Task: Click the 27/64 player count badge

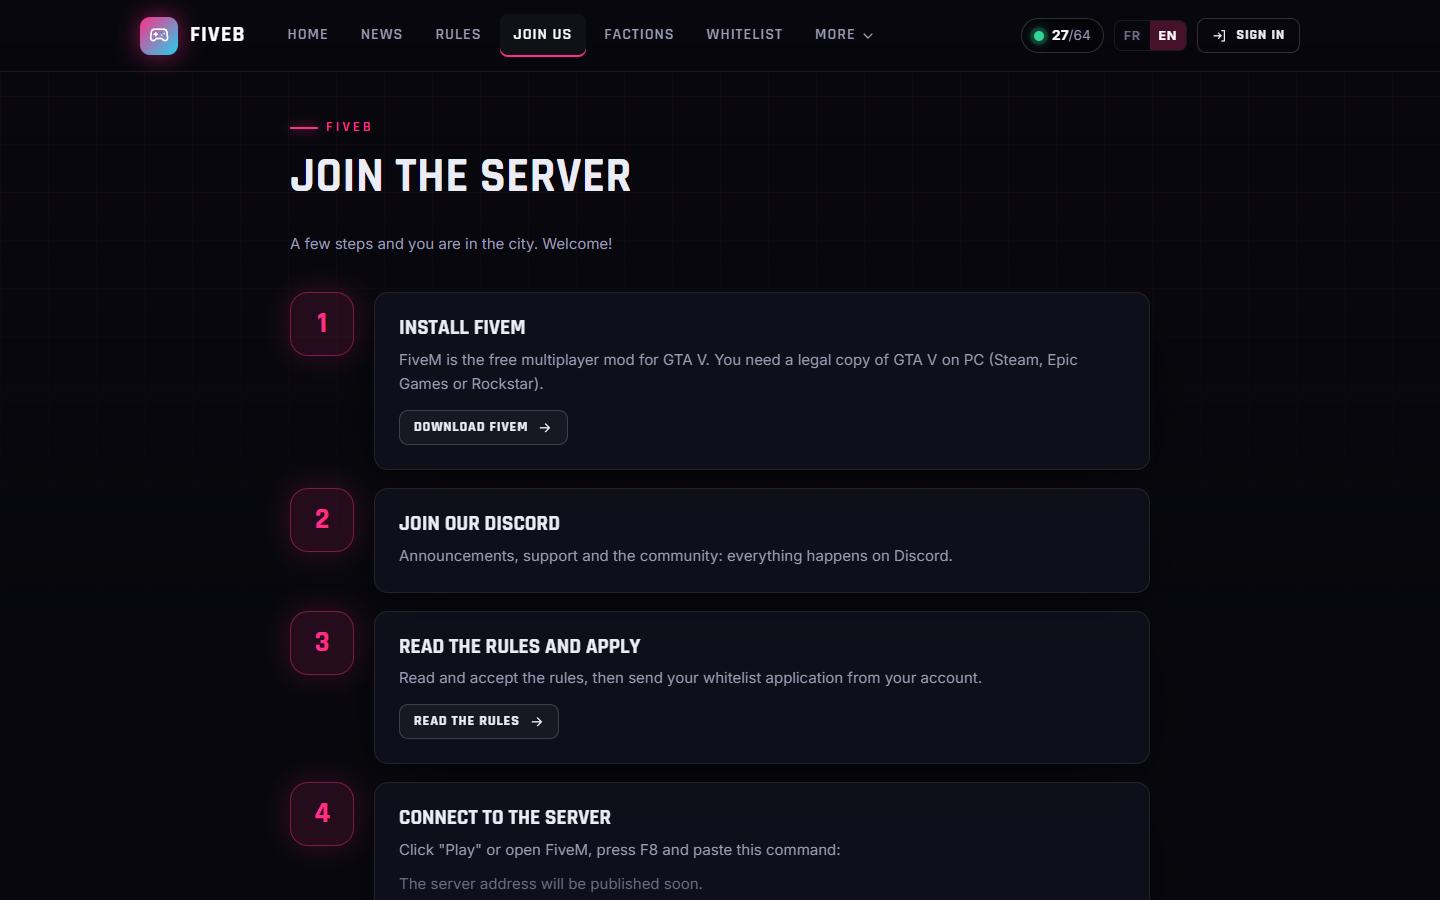Action: (x=1062, y=36)
